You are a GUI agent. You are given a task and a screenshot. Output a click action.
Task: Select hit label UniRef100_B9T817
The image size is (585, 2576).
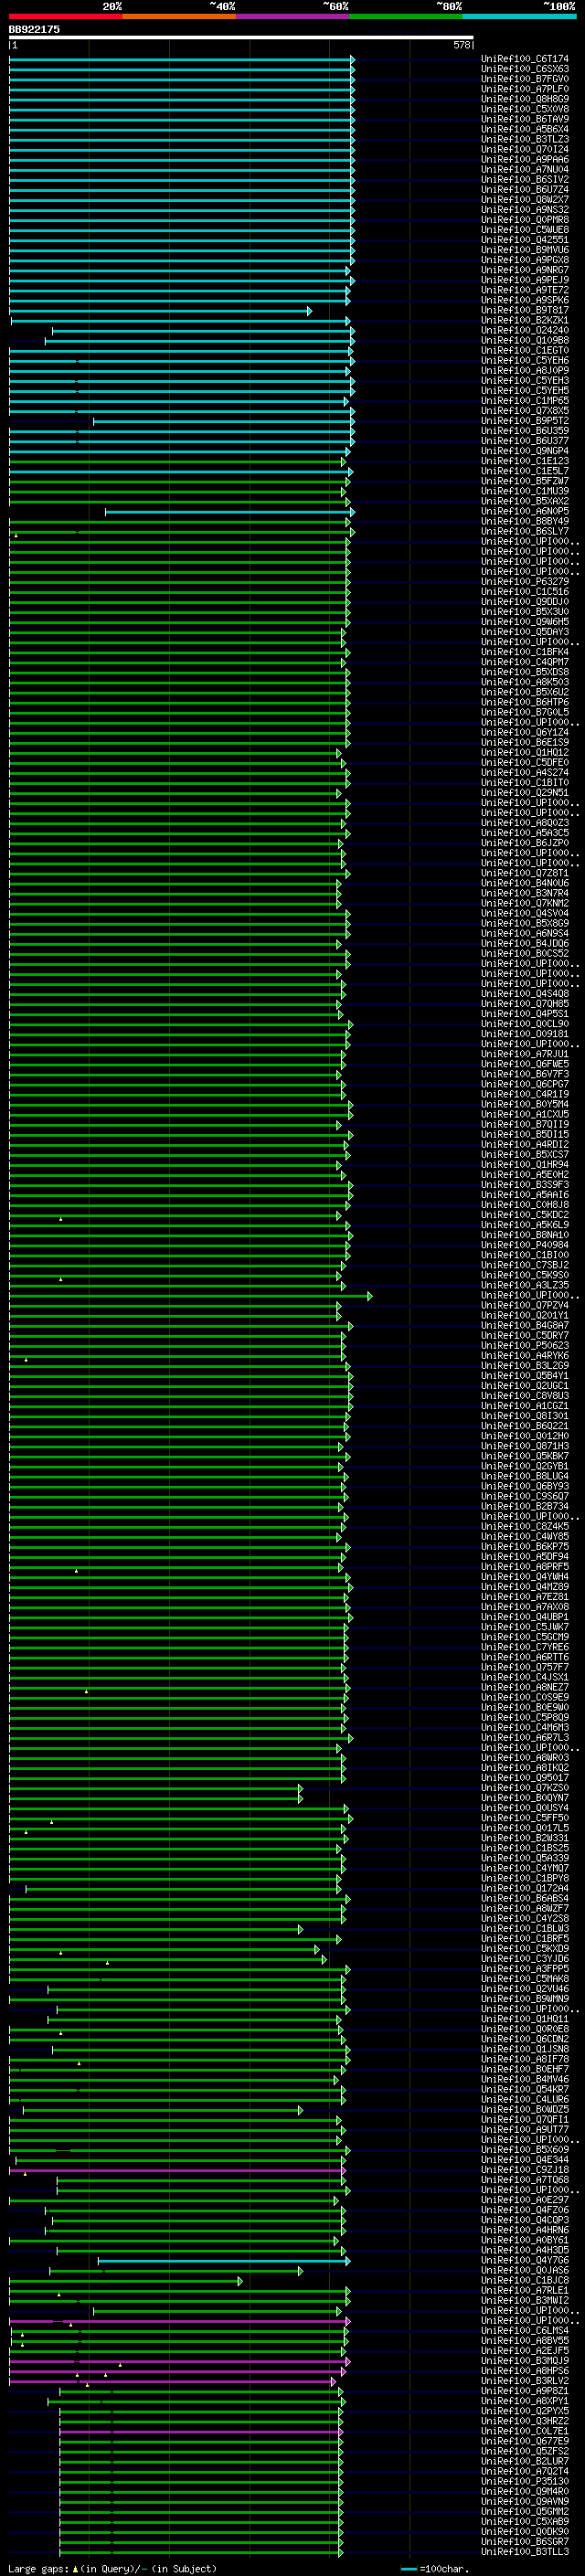pos(525,310)
